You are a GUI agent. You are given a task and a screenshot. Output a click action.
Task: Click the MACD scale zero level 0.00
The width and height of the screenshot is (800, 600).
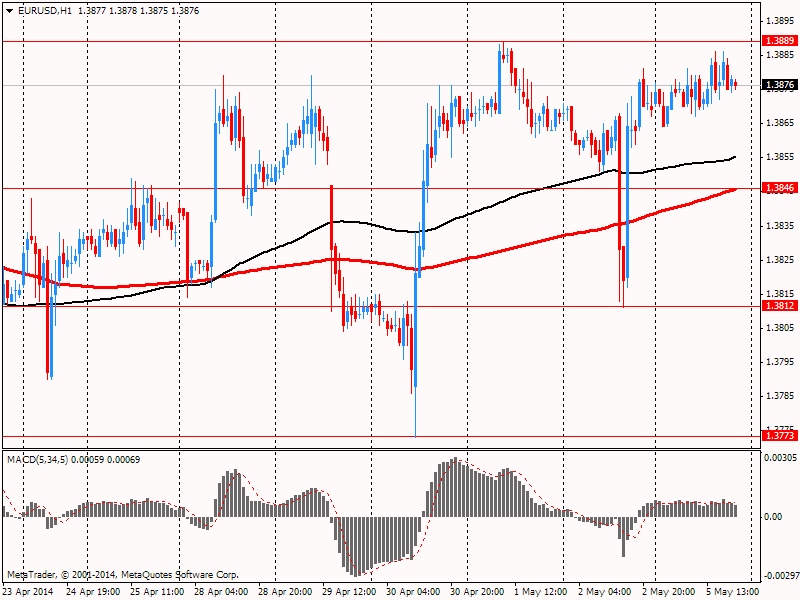pos(773,517)
